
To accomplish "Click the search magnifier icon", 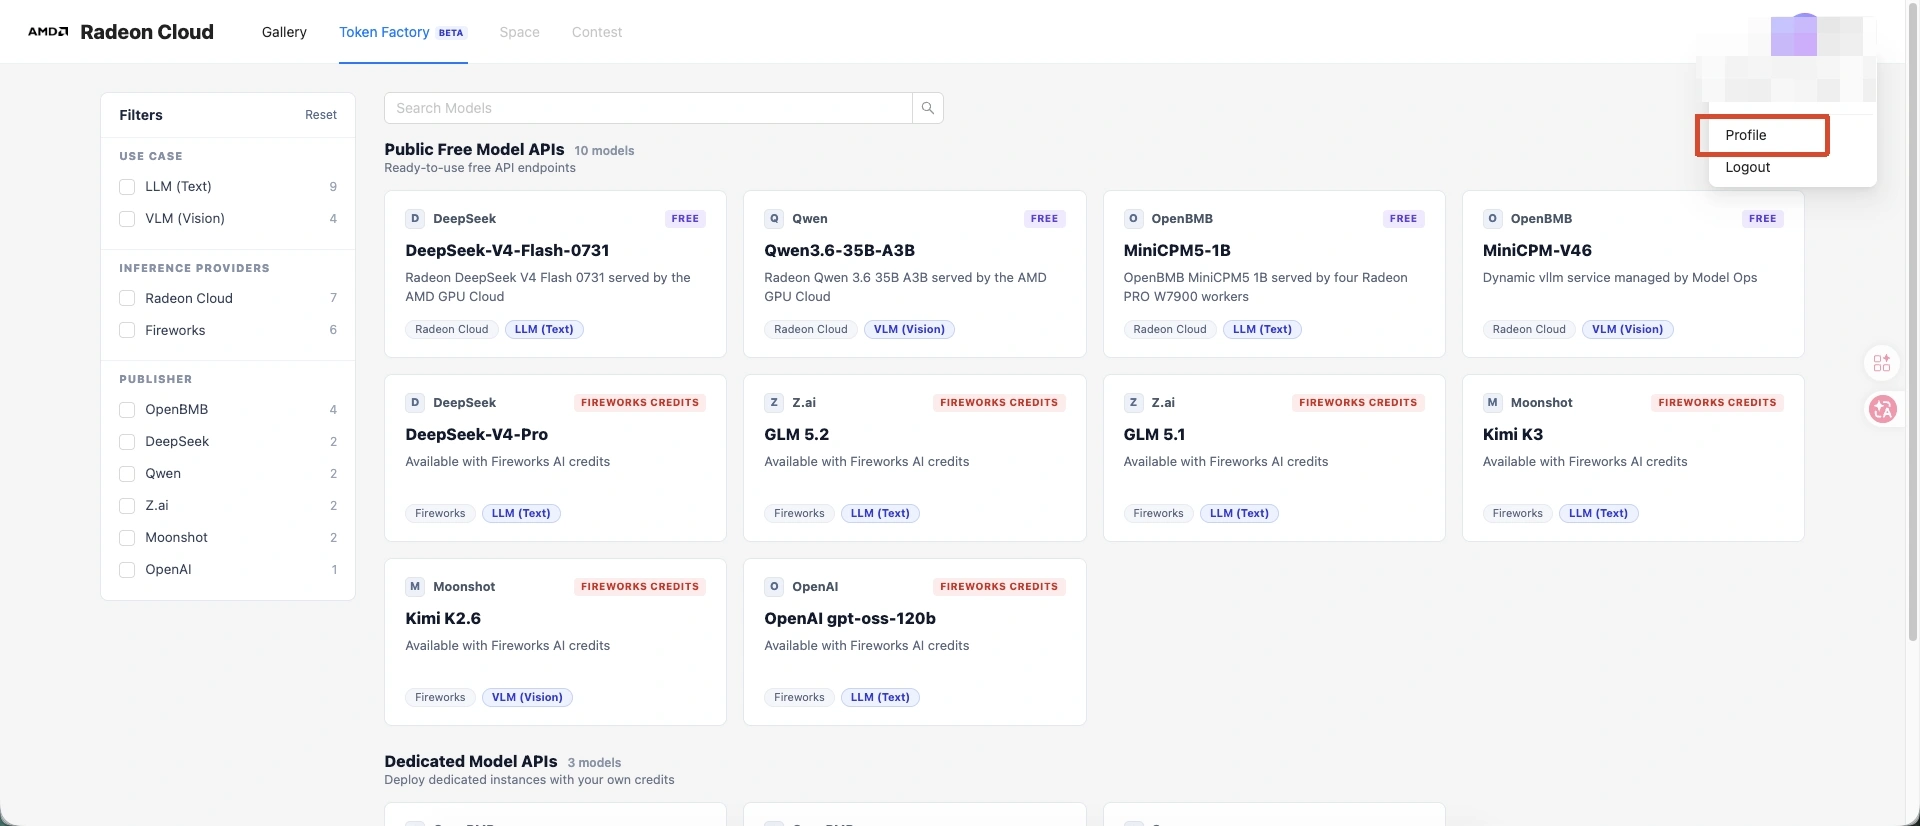I will (x=928, y=108).
